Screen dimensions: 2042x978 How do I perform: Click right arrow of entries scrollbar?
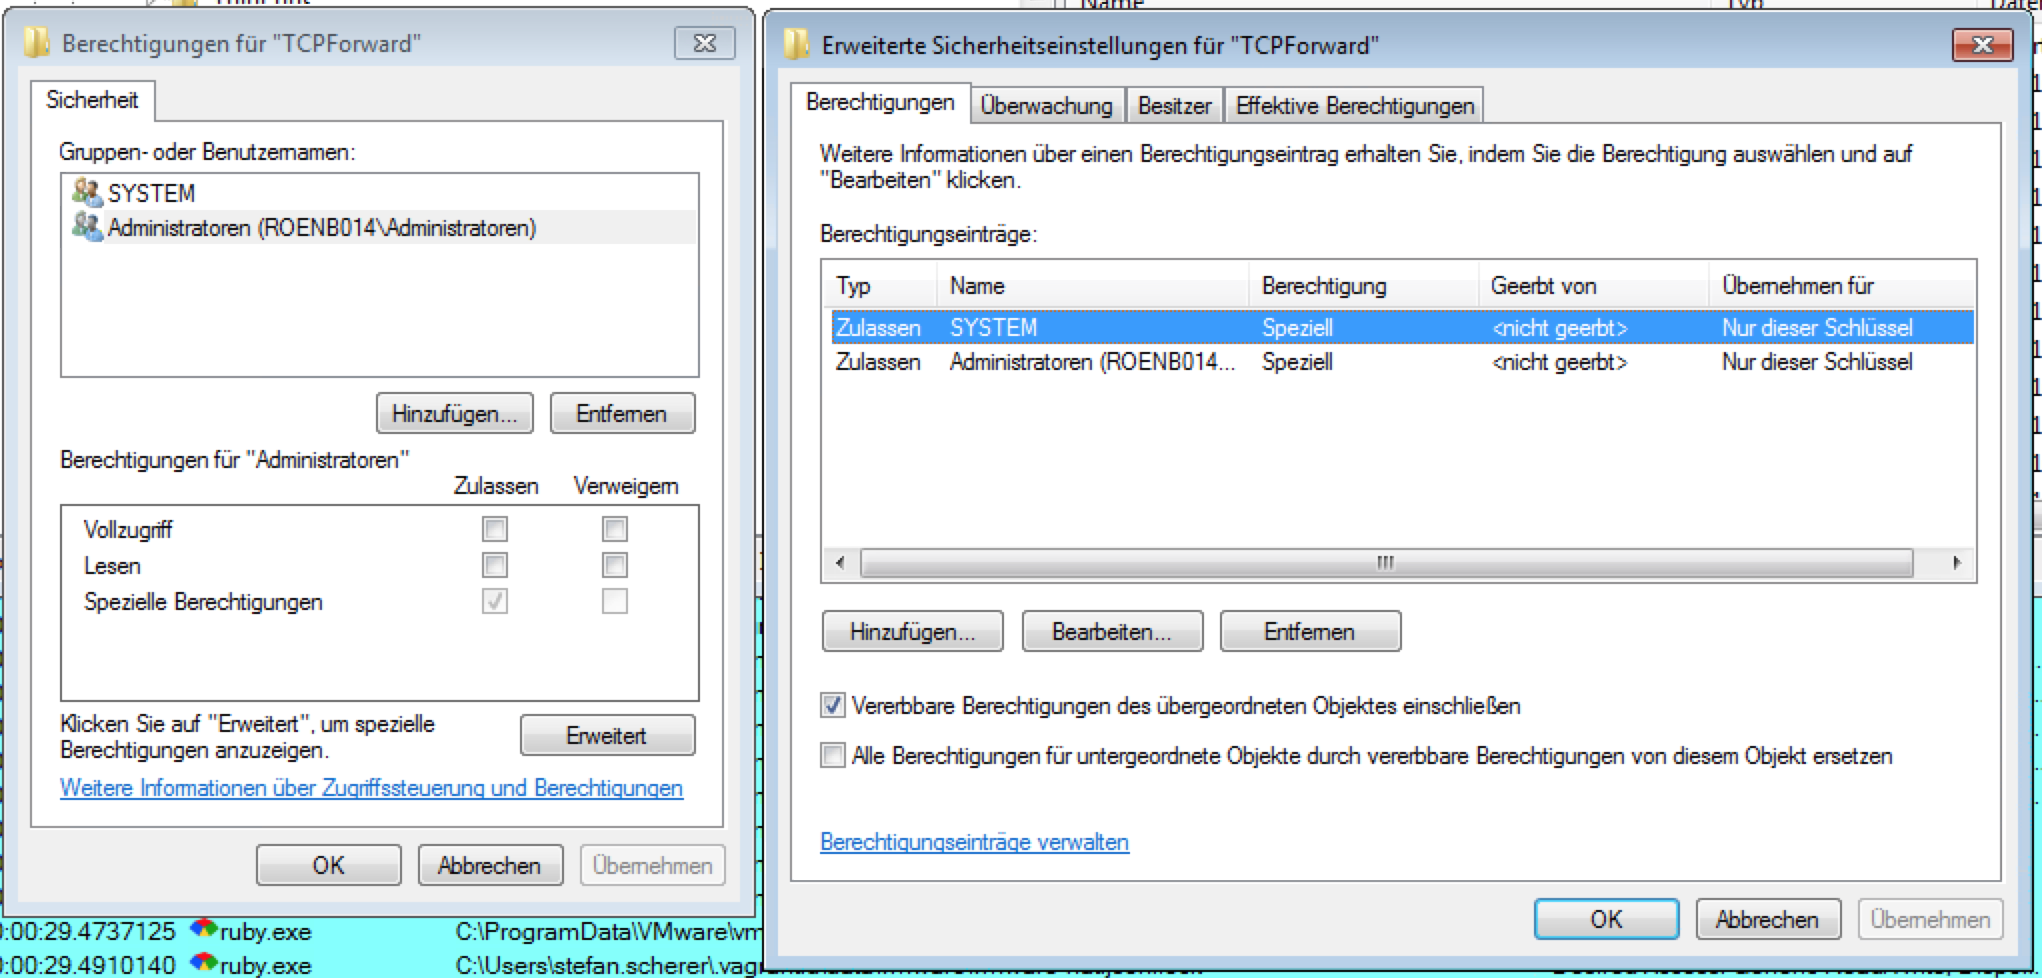(1956, 562)
